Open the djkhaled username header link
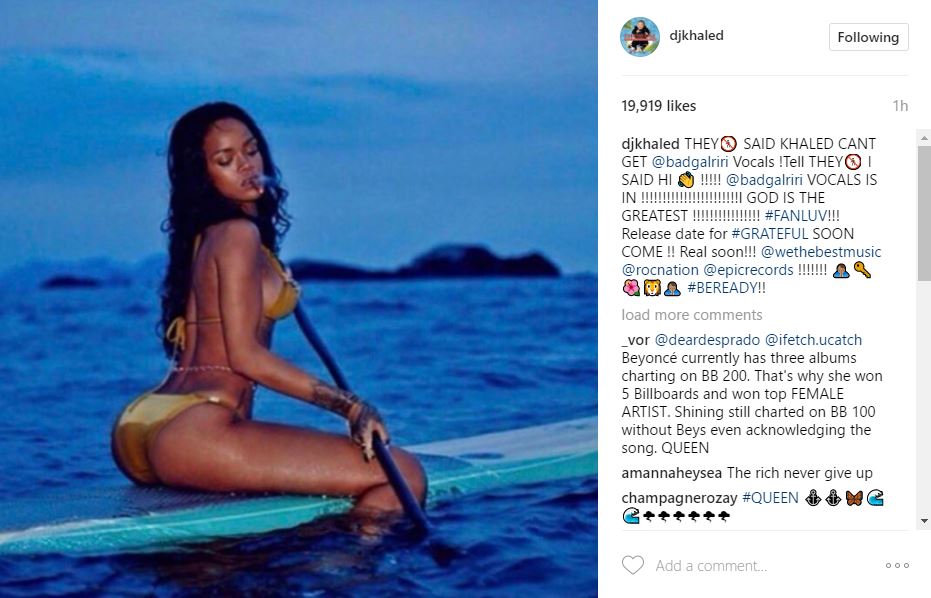Image resolution: width=931 pixels, height=598 pixels. pos(696,36)
